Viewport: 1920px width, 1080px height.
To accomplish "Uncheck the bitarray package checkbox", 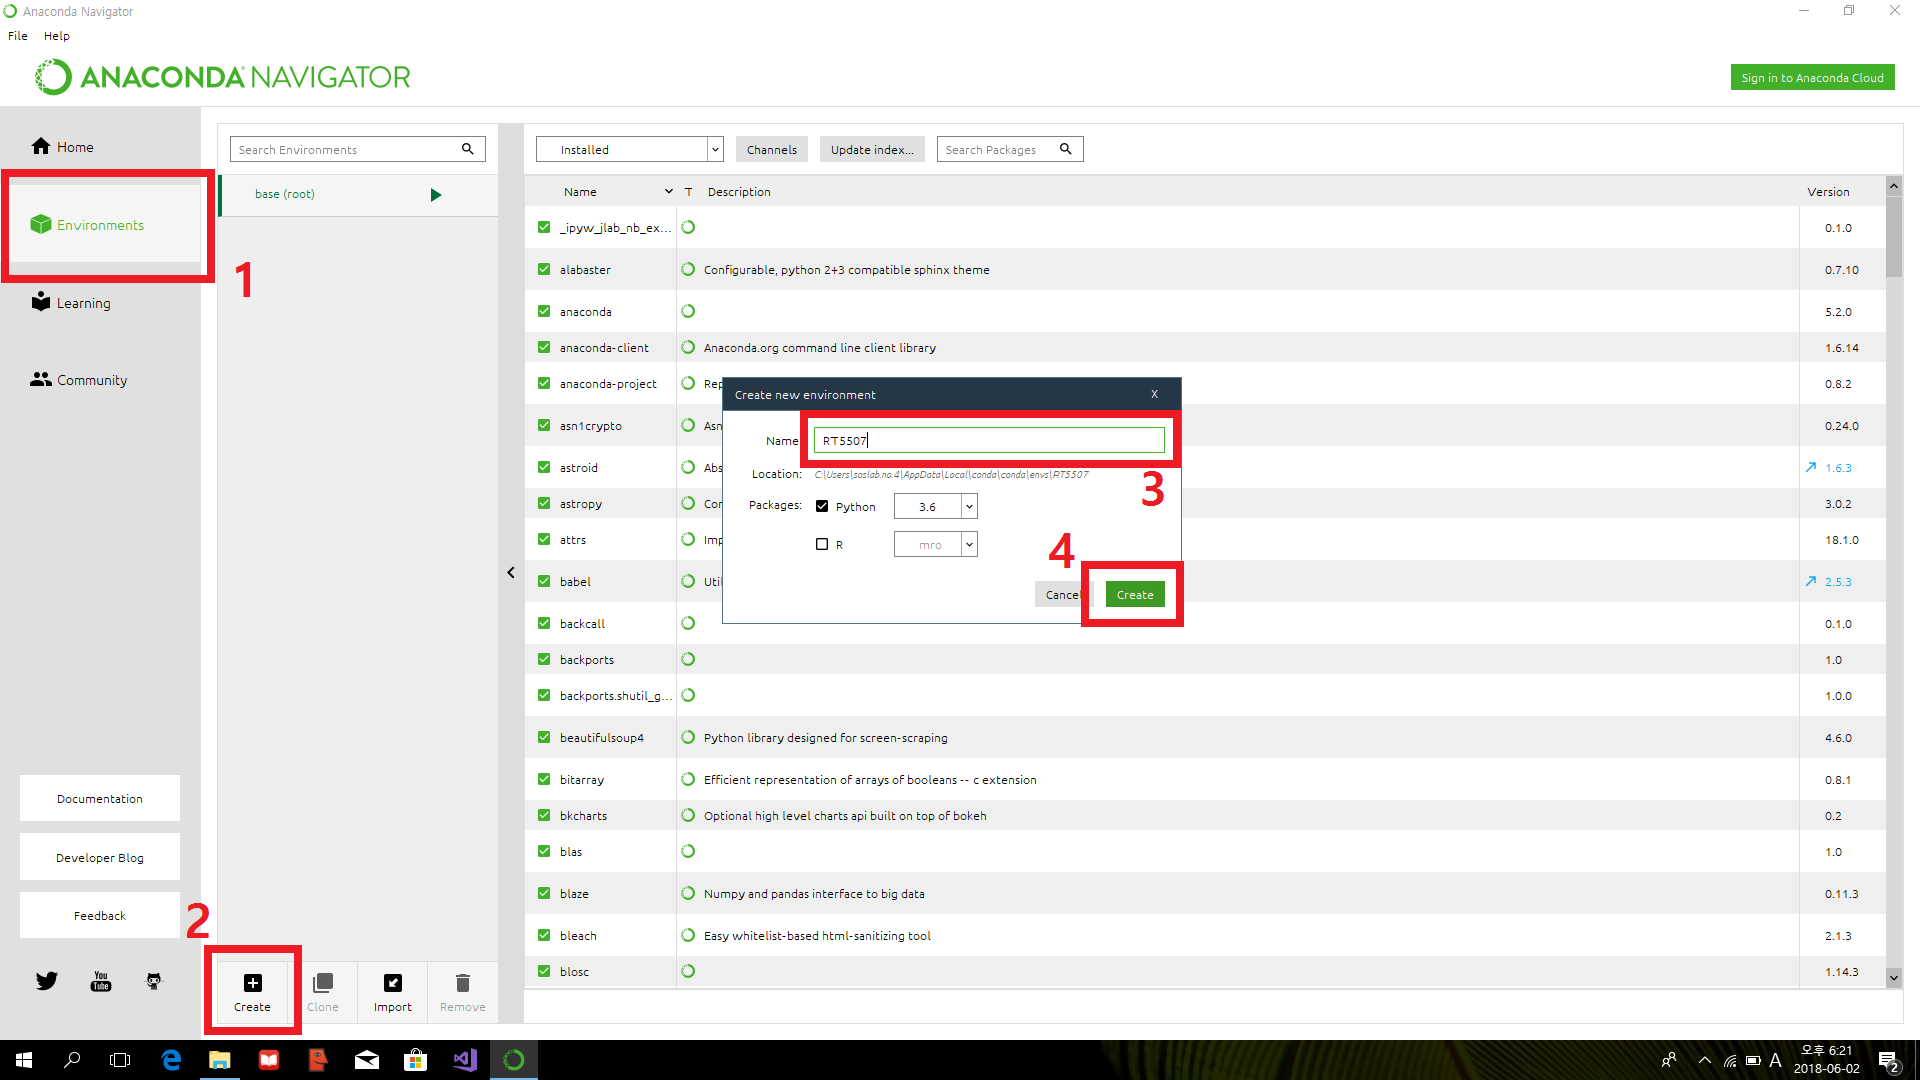I will pos(544,779).
